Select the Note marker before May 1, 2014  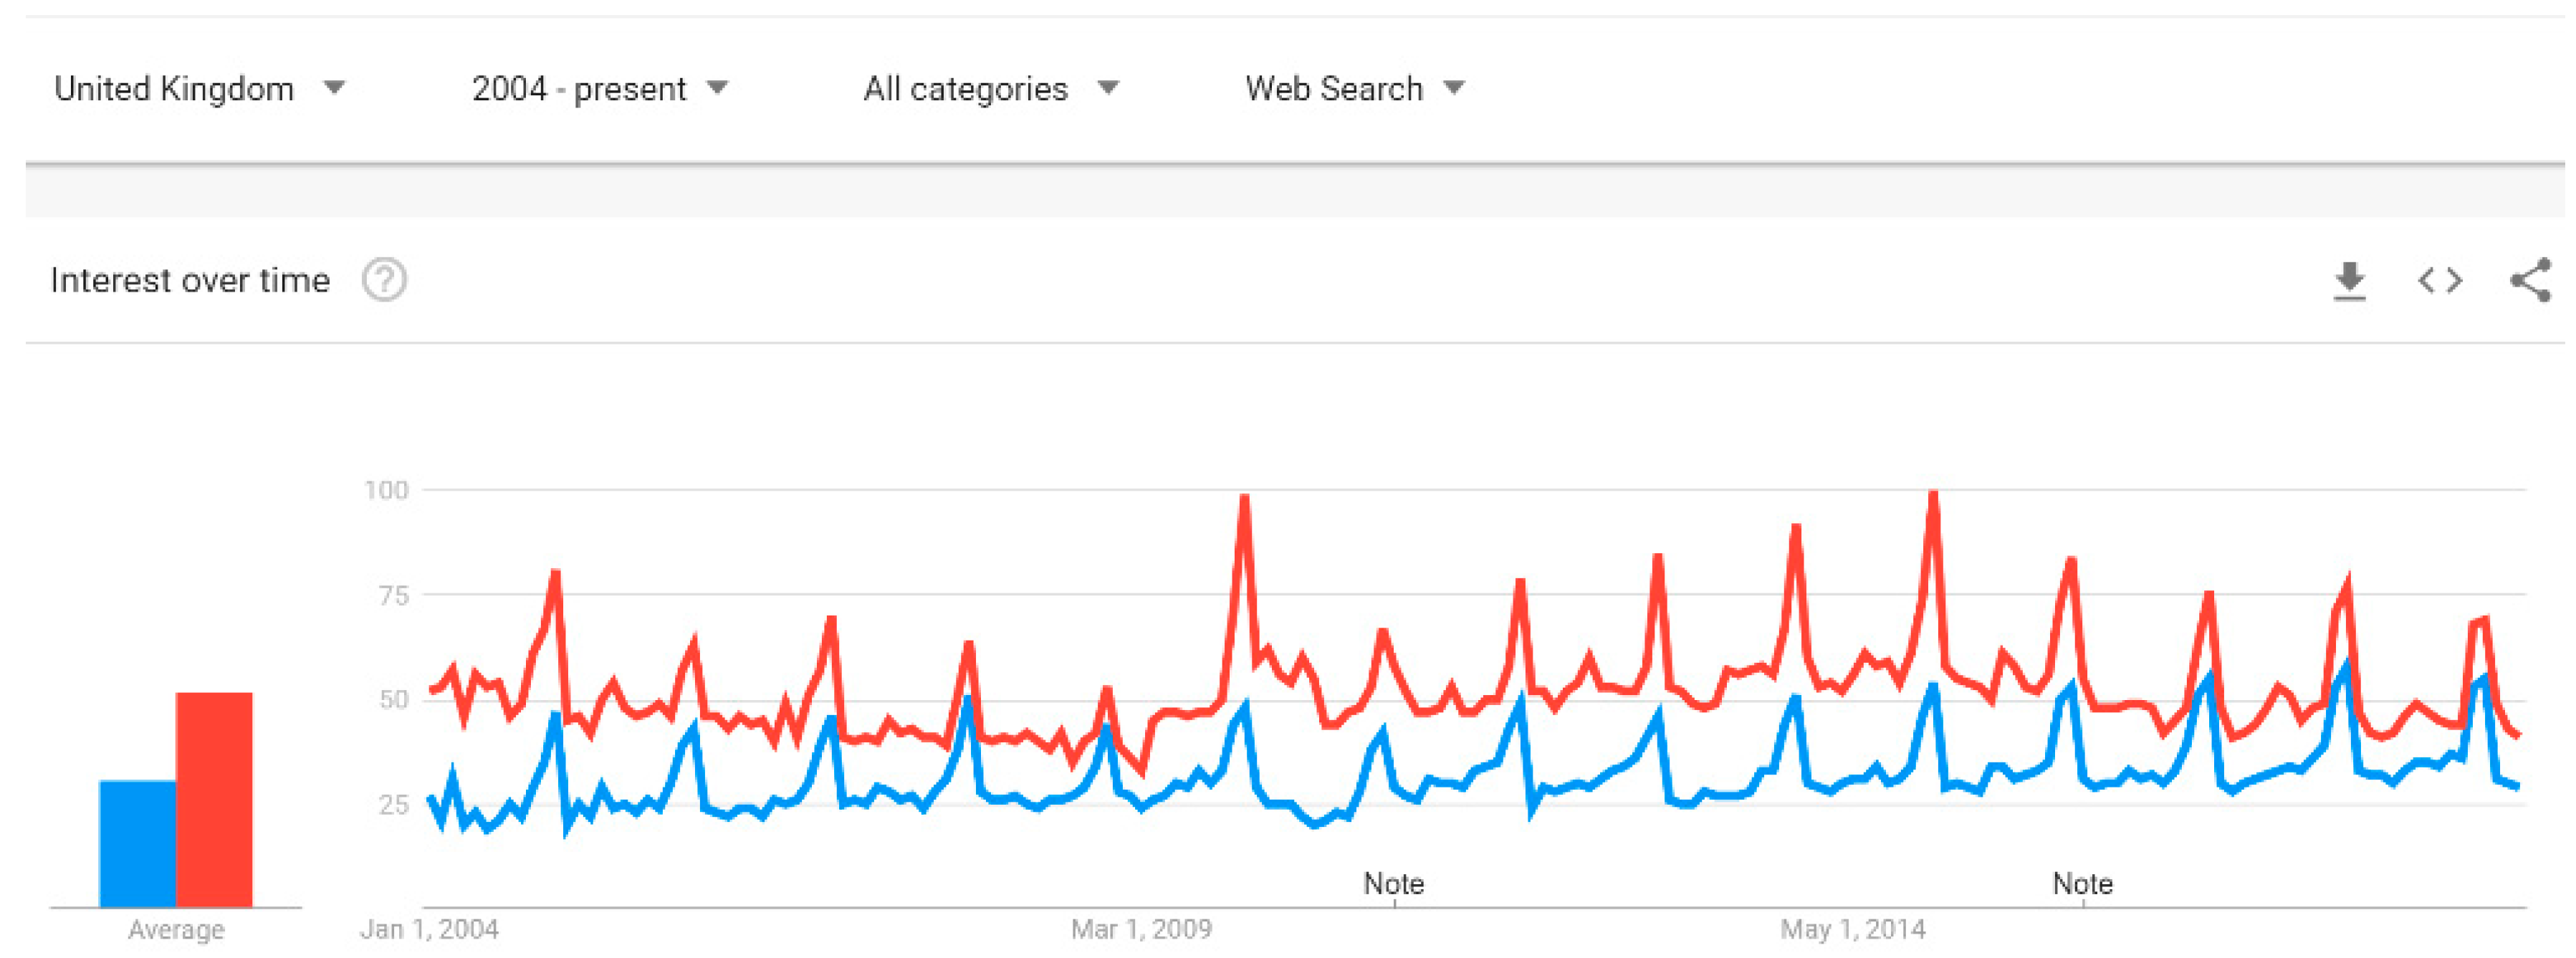click(x=1394, y=884)
